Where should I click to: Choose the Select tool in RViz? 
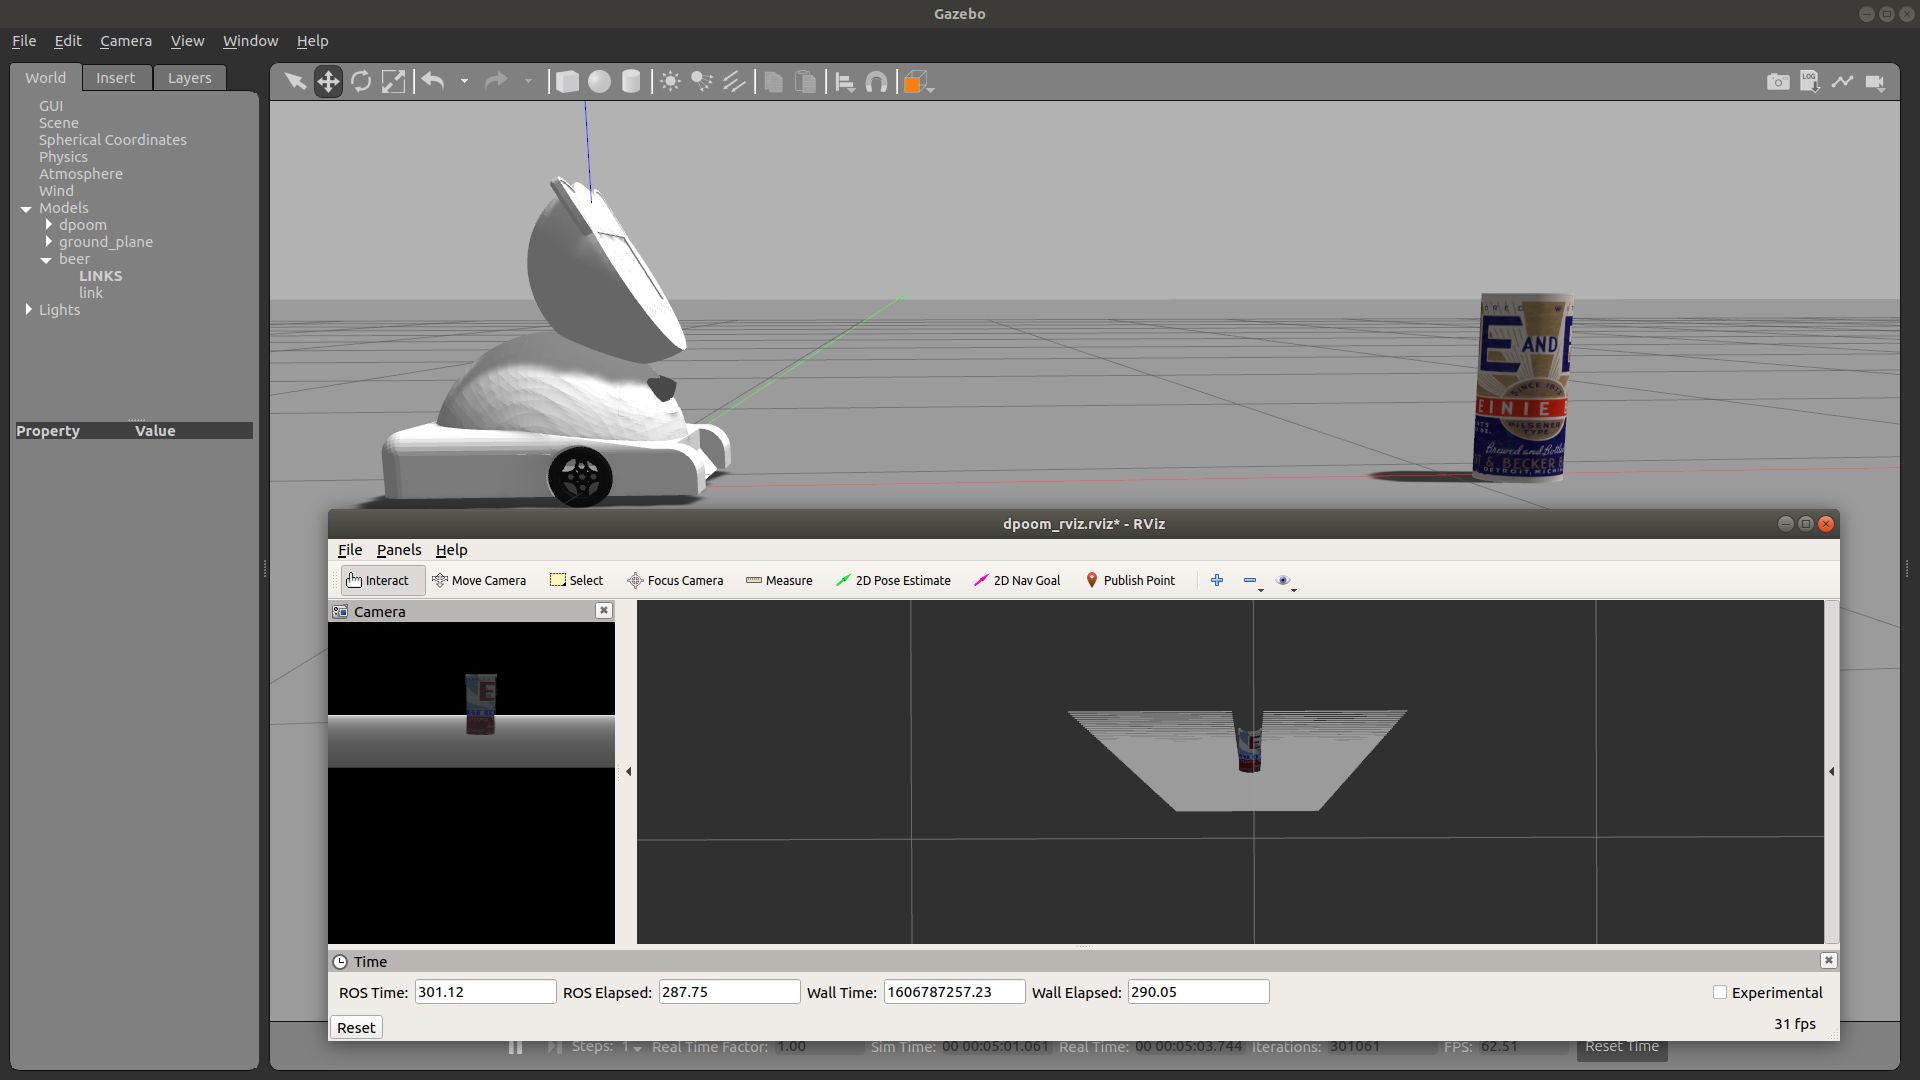tap(577, 581)
